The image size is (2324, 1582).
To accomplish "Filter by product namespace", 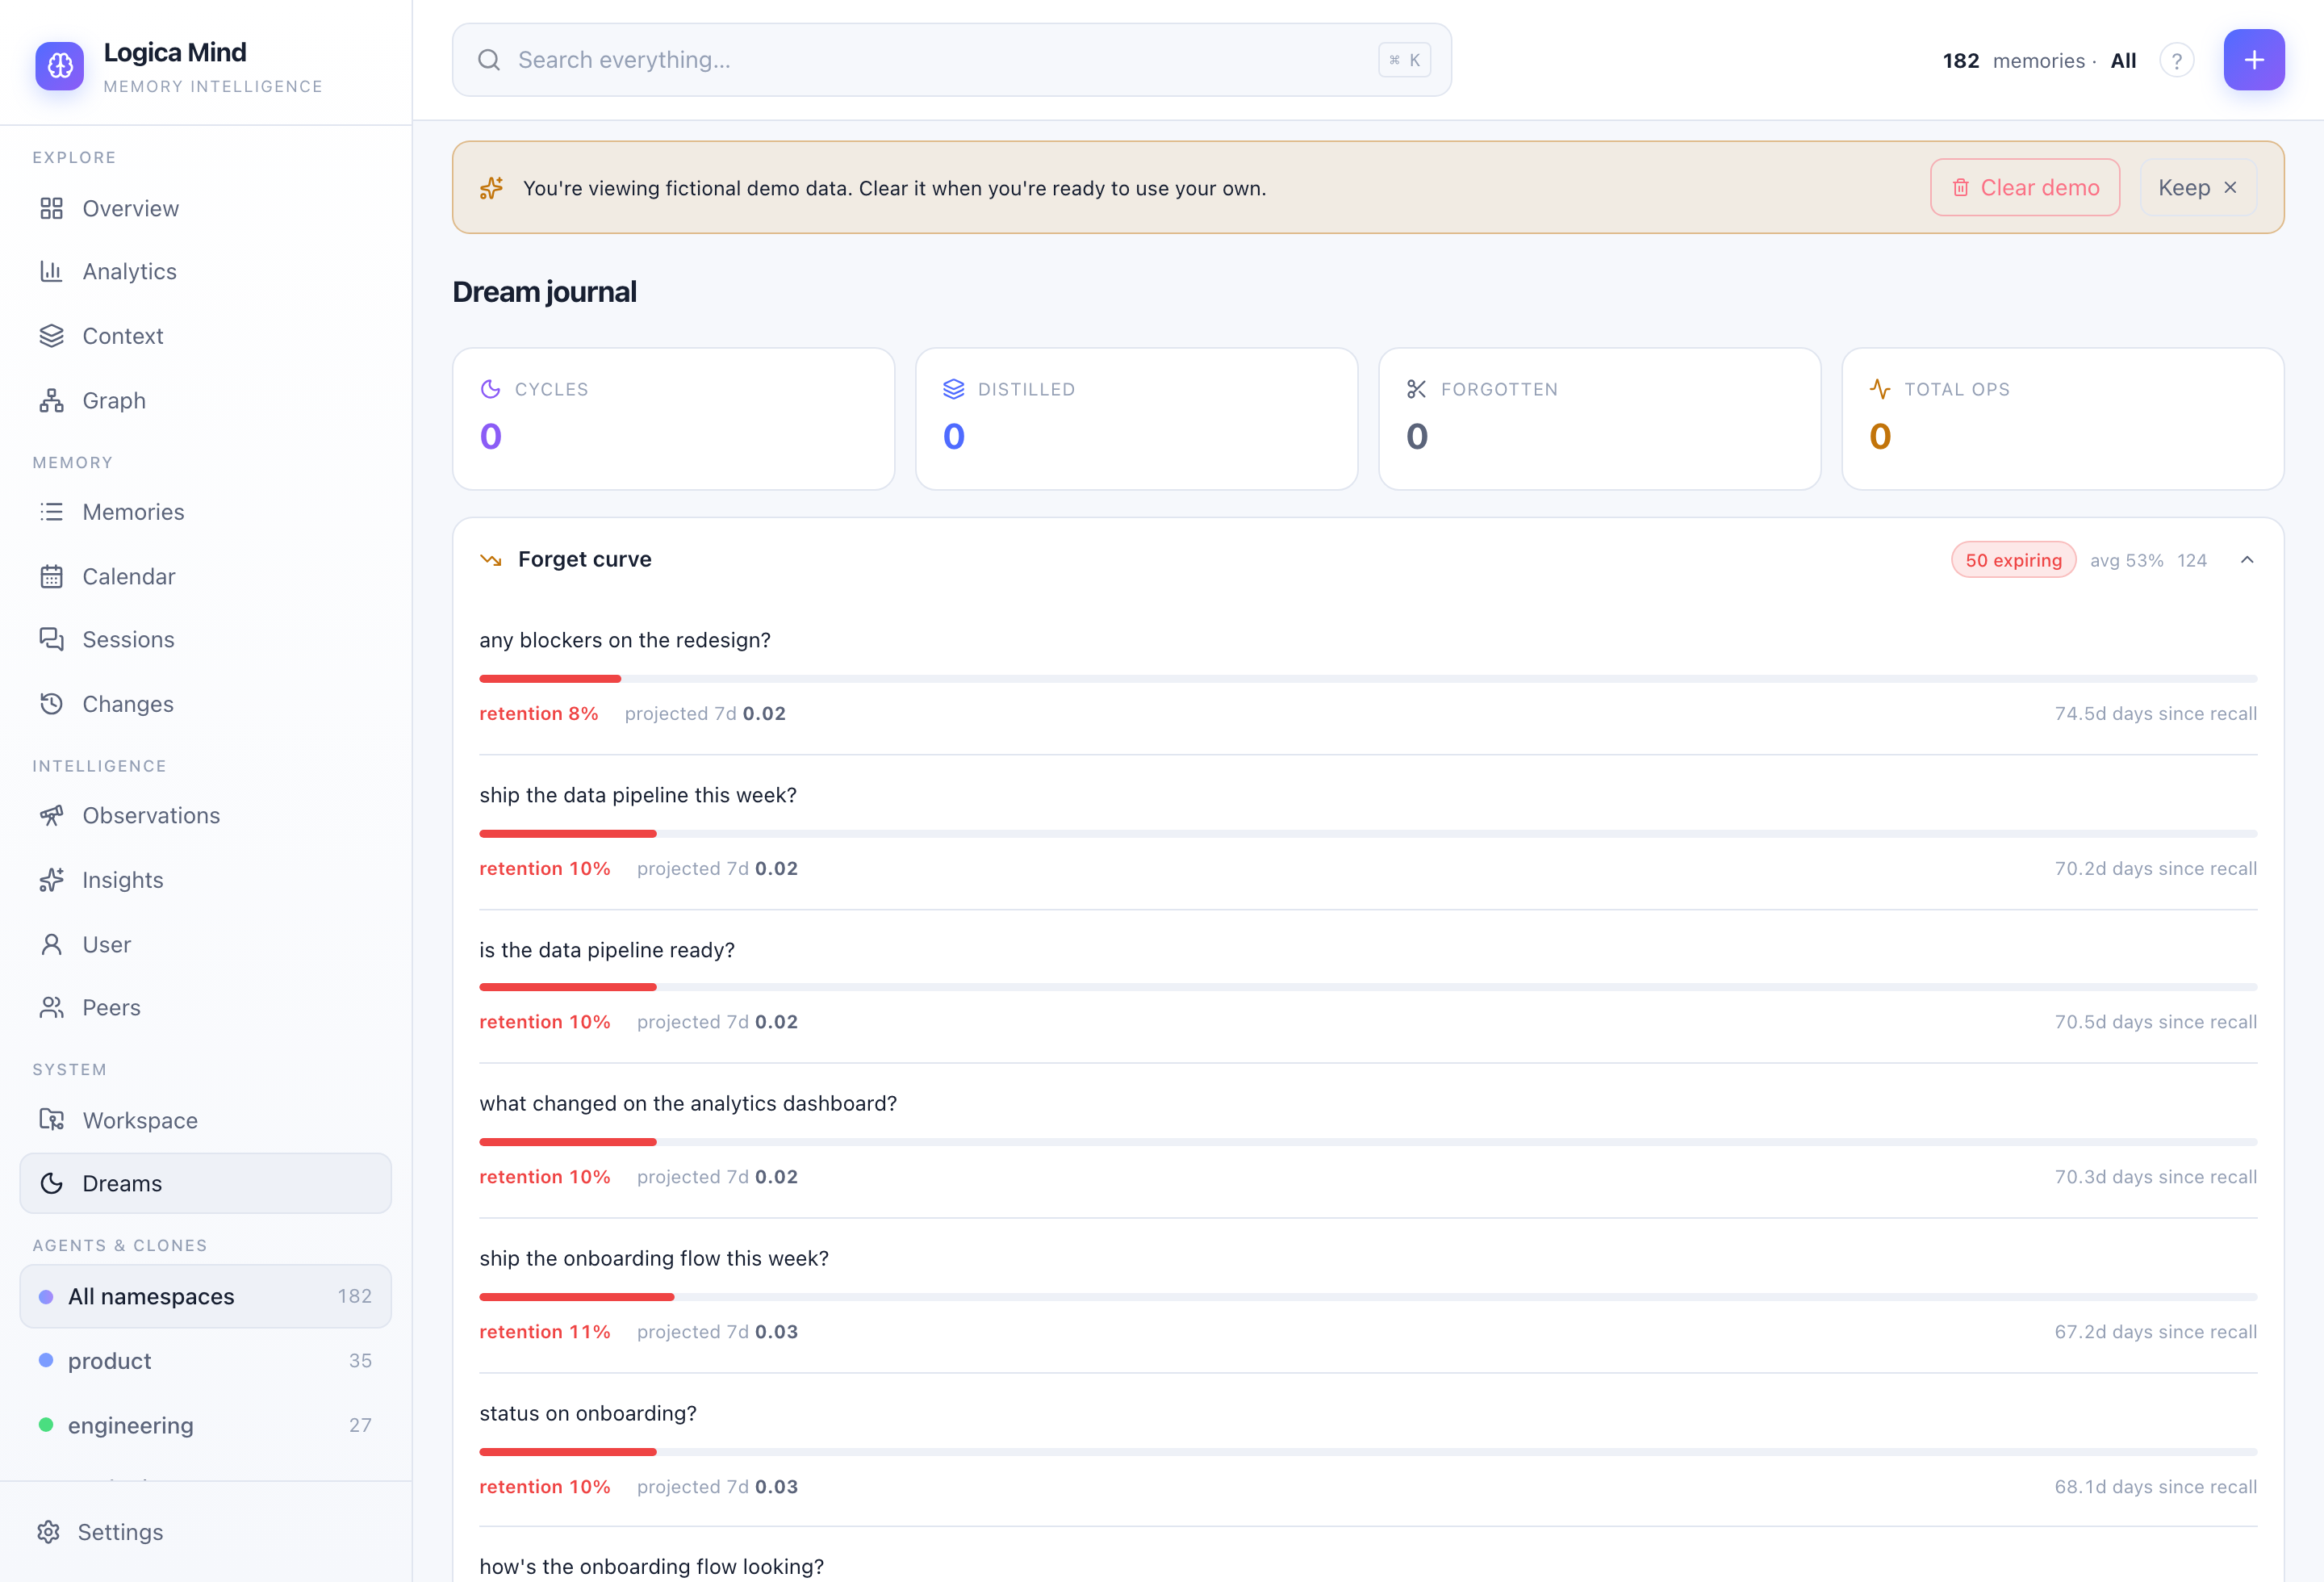I will pos(206,1361).
